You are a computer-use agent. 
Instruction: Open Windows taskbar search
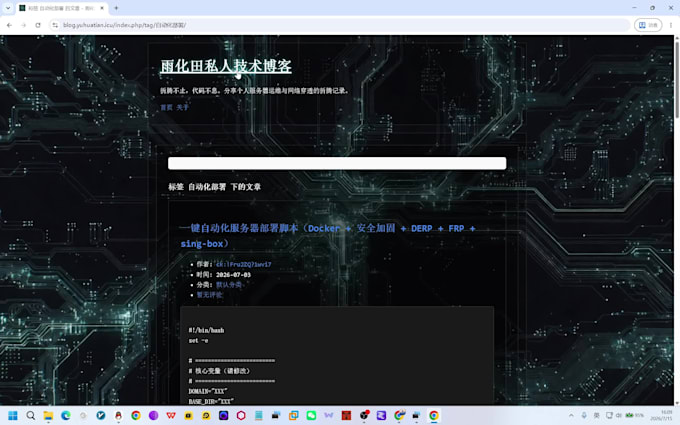(30, 415)
